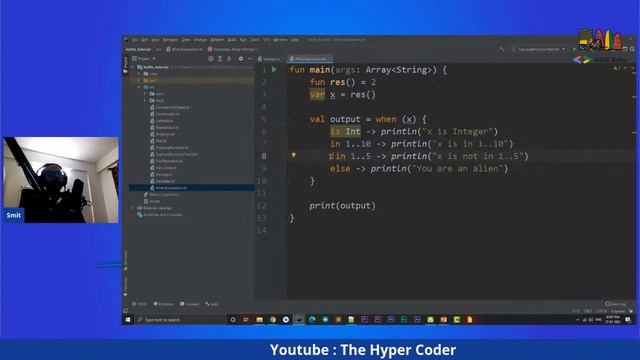Image resolution: width=640 pixels, height=360 pixels.
Task: Open Microsoft Edge from the taskbar
Action: click(x=312, y=320)
